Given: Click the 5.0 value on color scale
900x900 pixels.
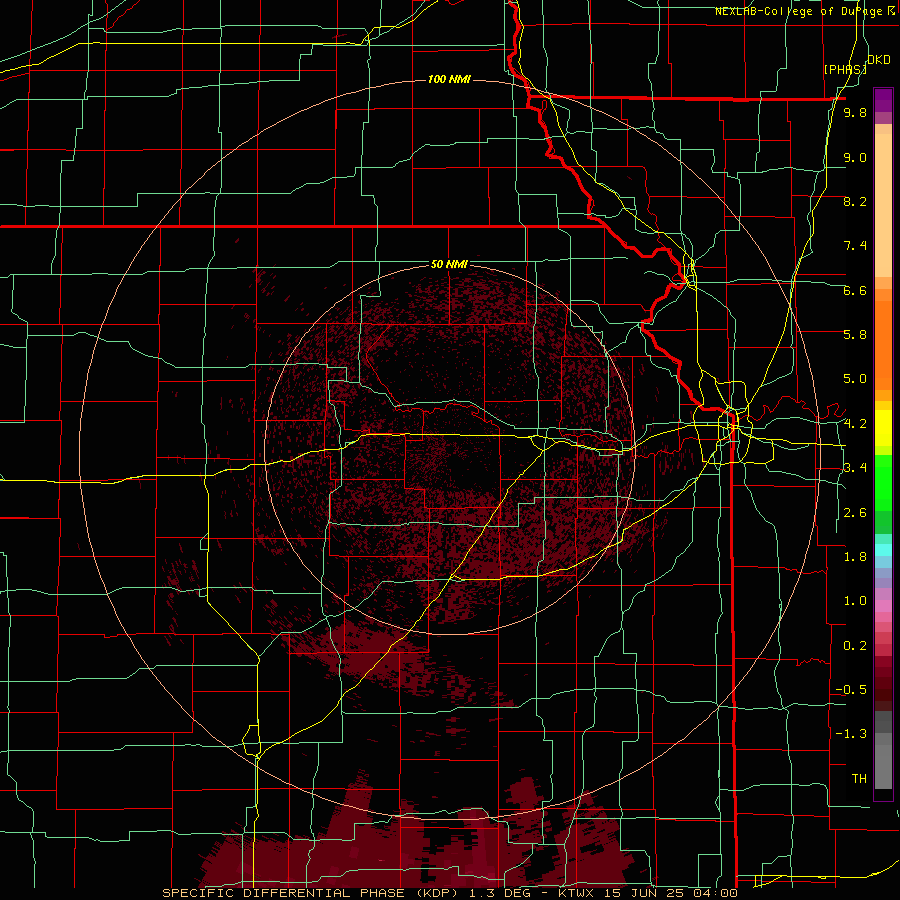Looking at the screenshot, I should coord(855,379).
